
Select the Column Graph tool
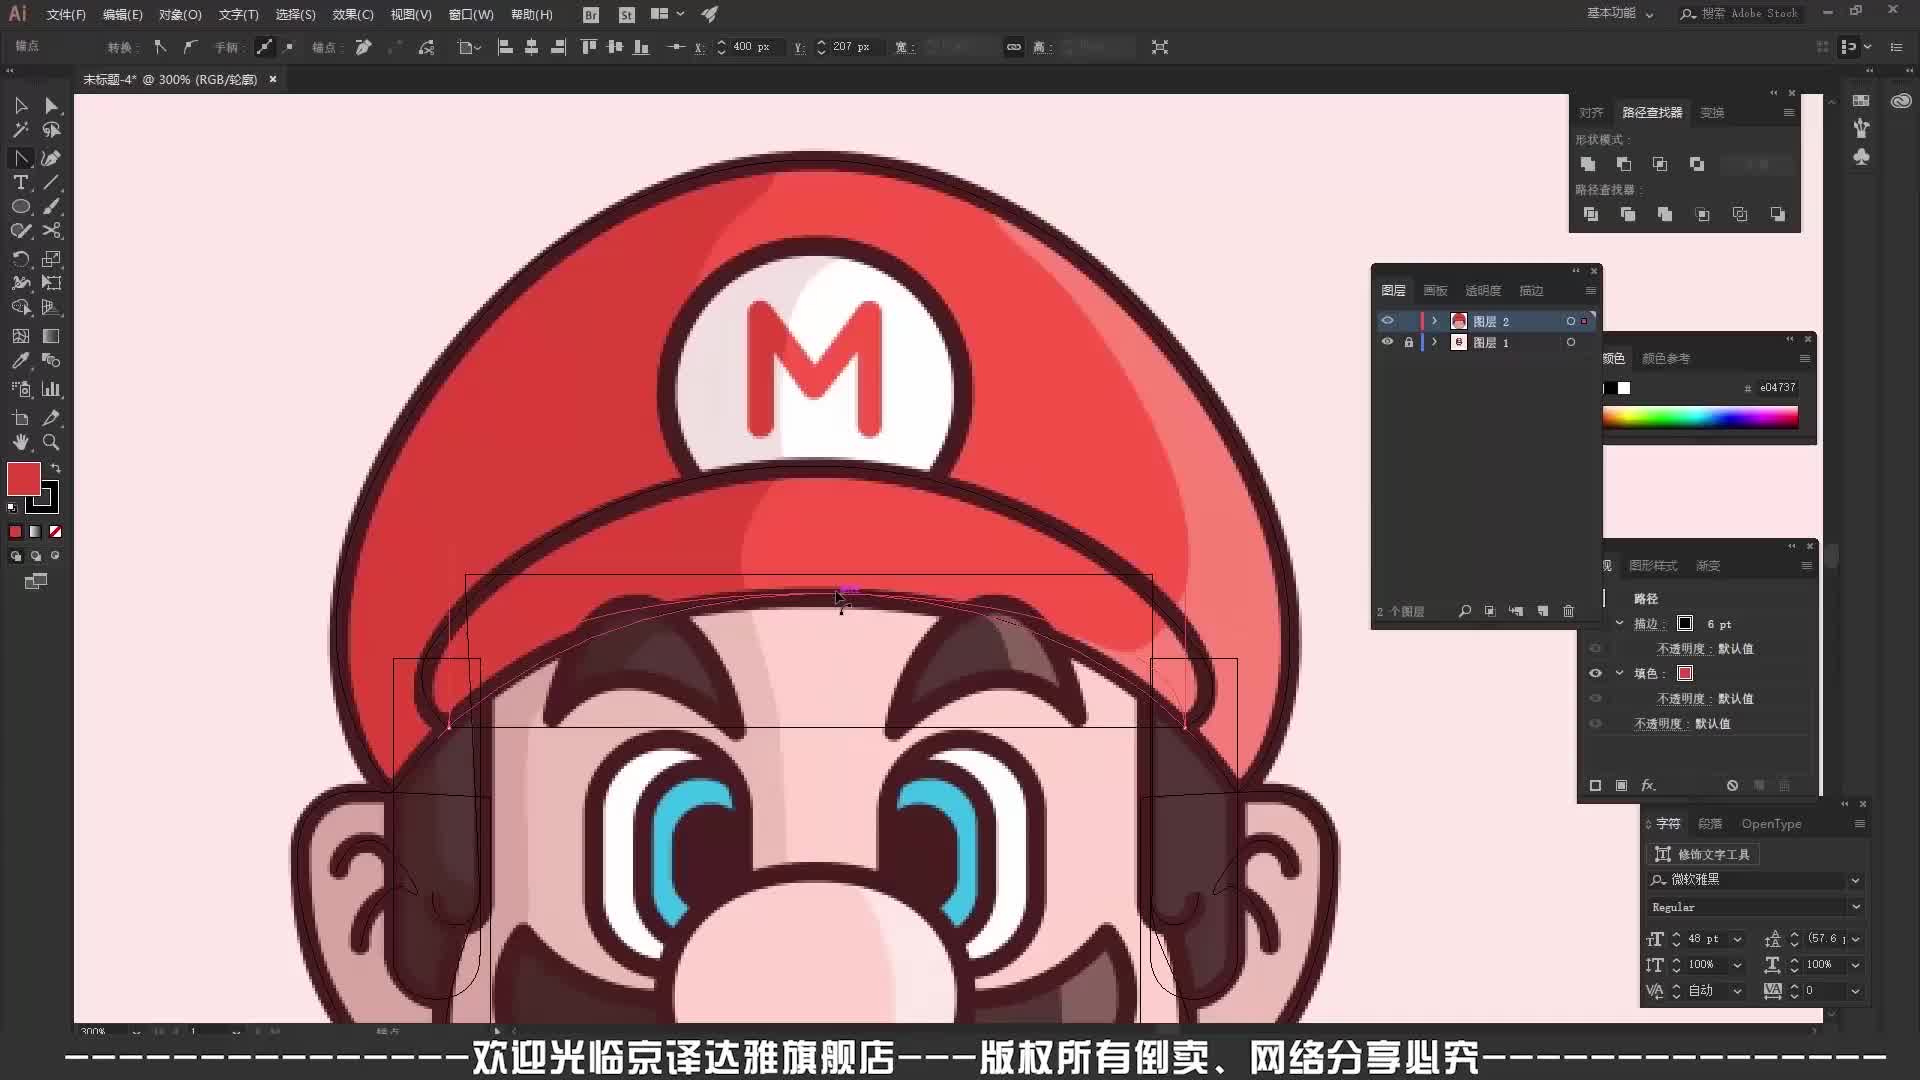coord(51,389)
